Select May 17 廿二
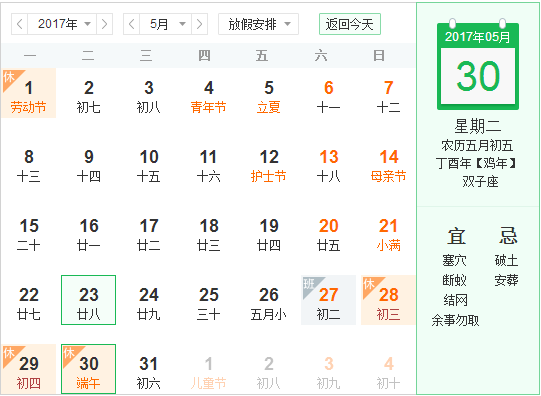This screenshot has height=396, width=541. tap(149, 231)
